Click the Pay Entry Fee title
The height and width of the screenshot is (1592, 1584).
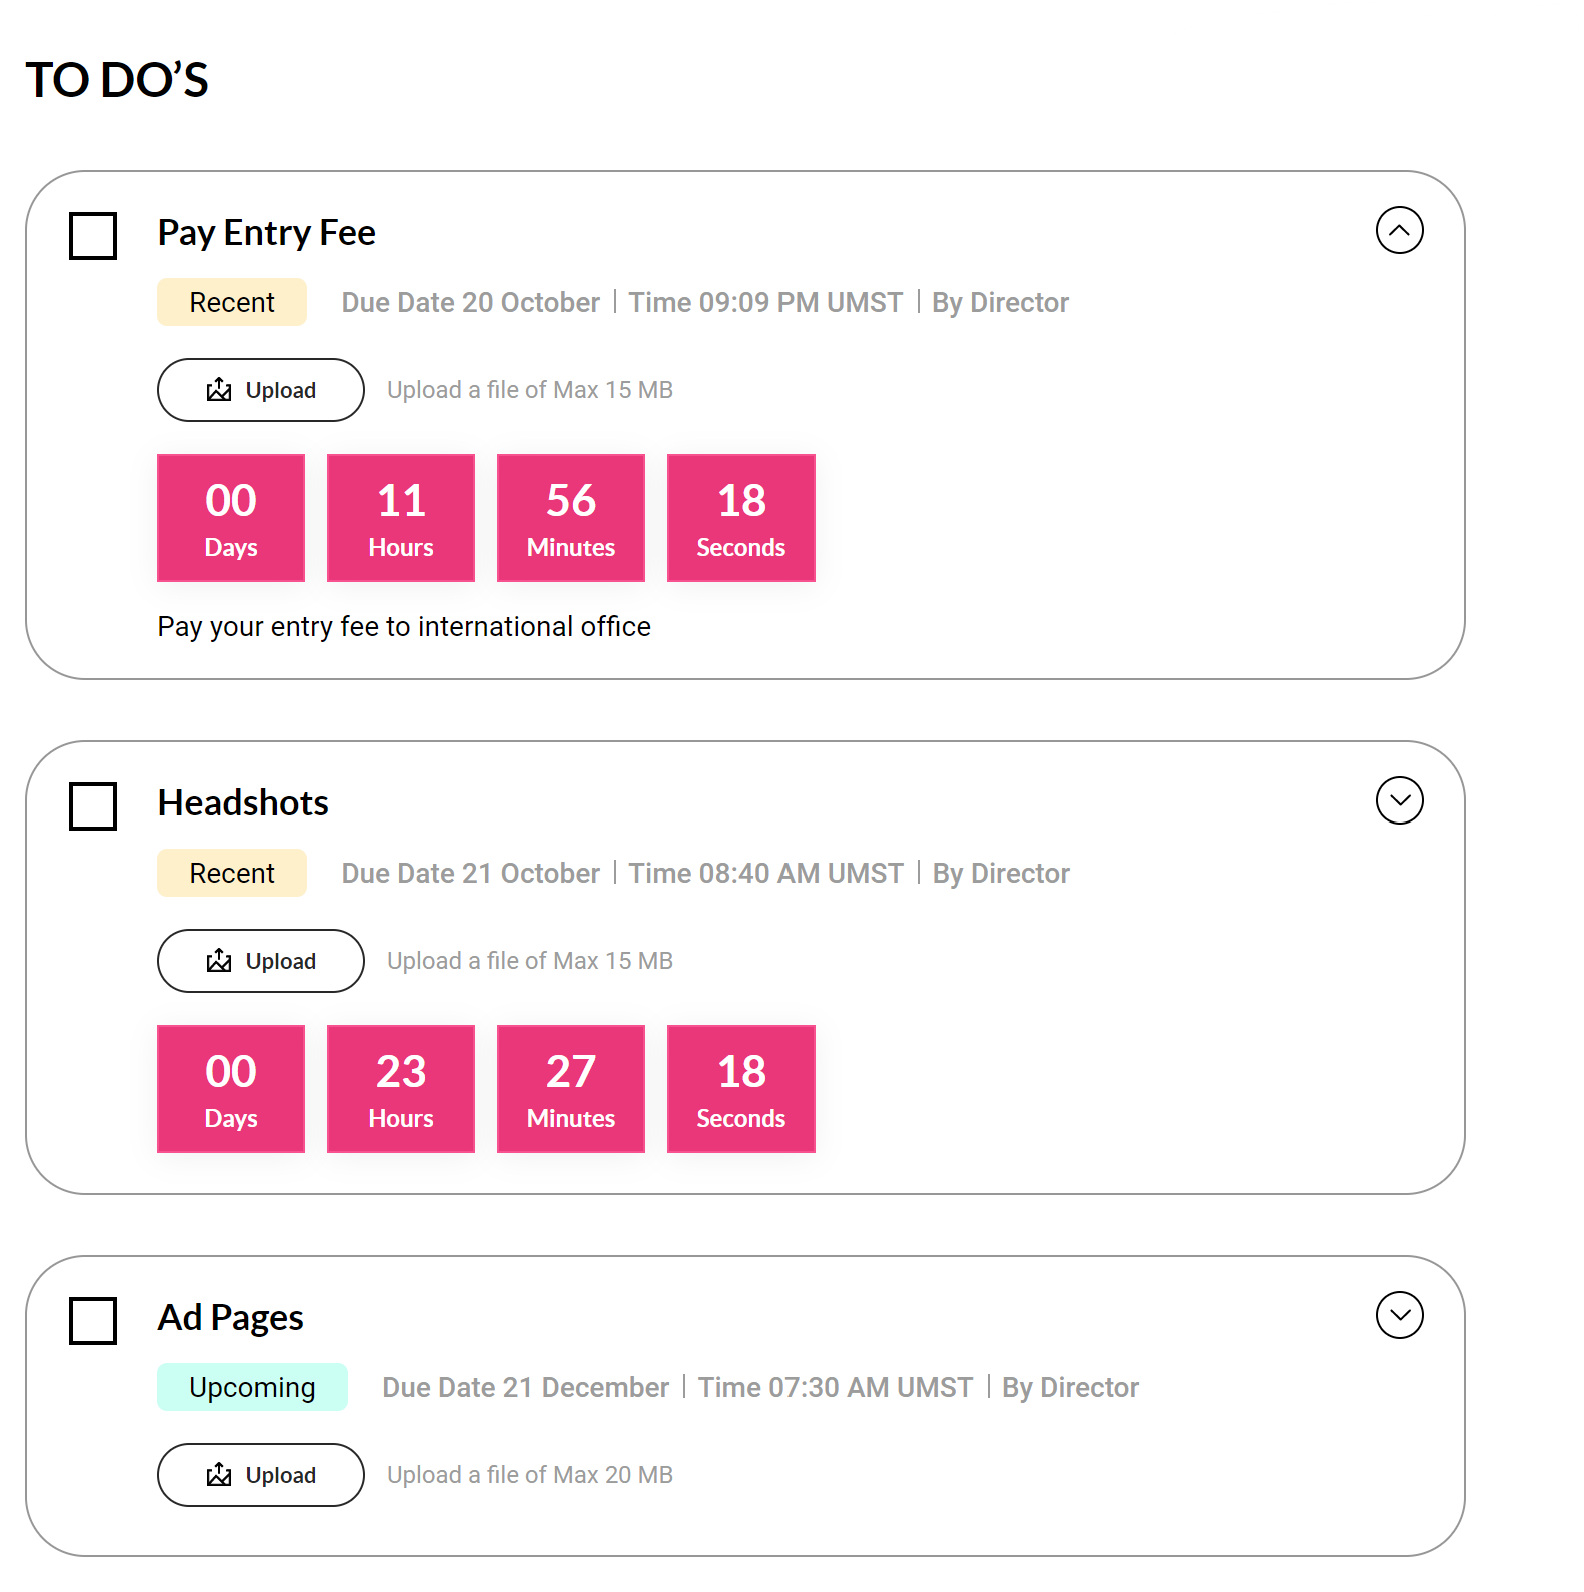[267, 233]
